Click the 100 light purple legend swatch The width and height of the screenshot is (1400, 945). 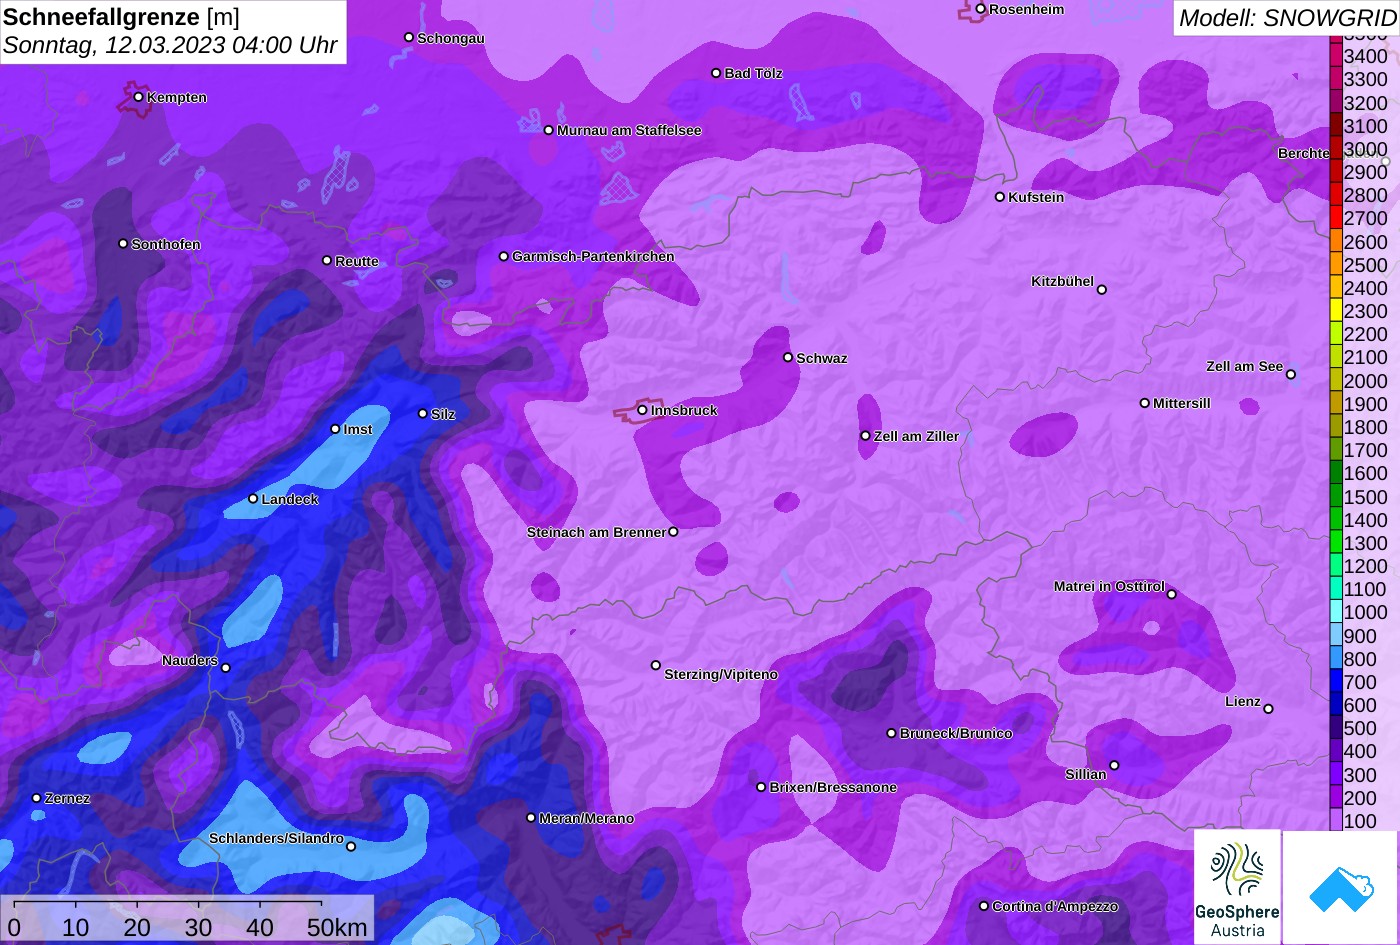[x=1335, y=821]
